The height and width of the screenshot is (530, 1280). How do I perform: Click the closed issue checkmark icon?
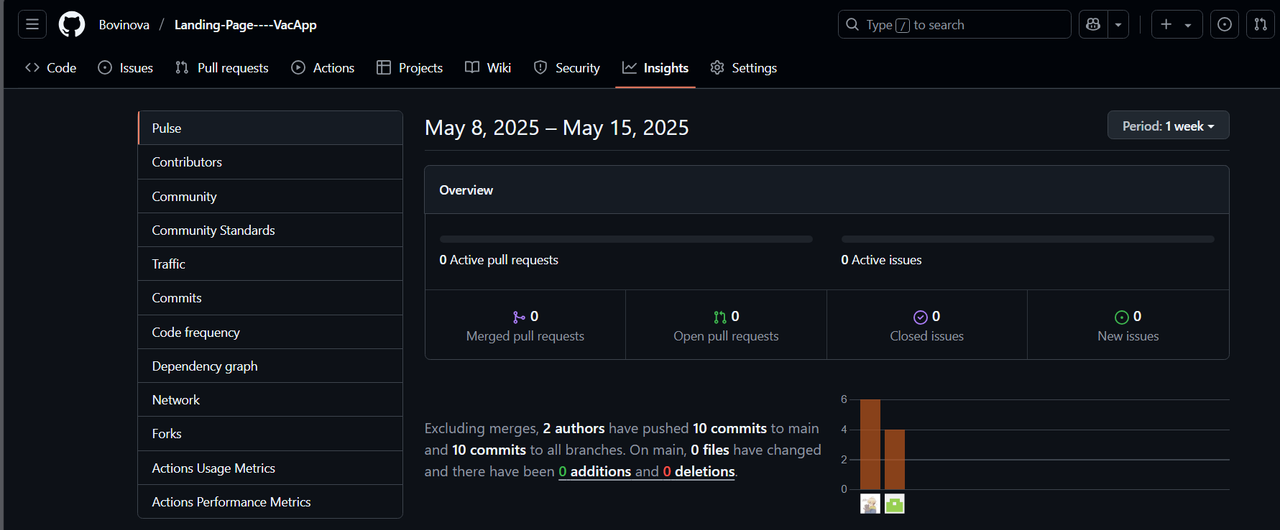point(921,317)
